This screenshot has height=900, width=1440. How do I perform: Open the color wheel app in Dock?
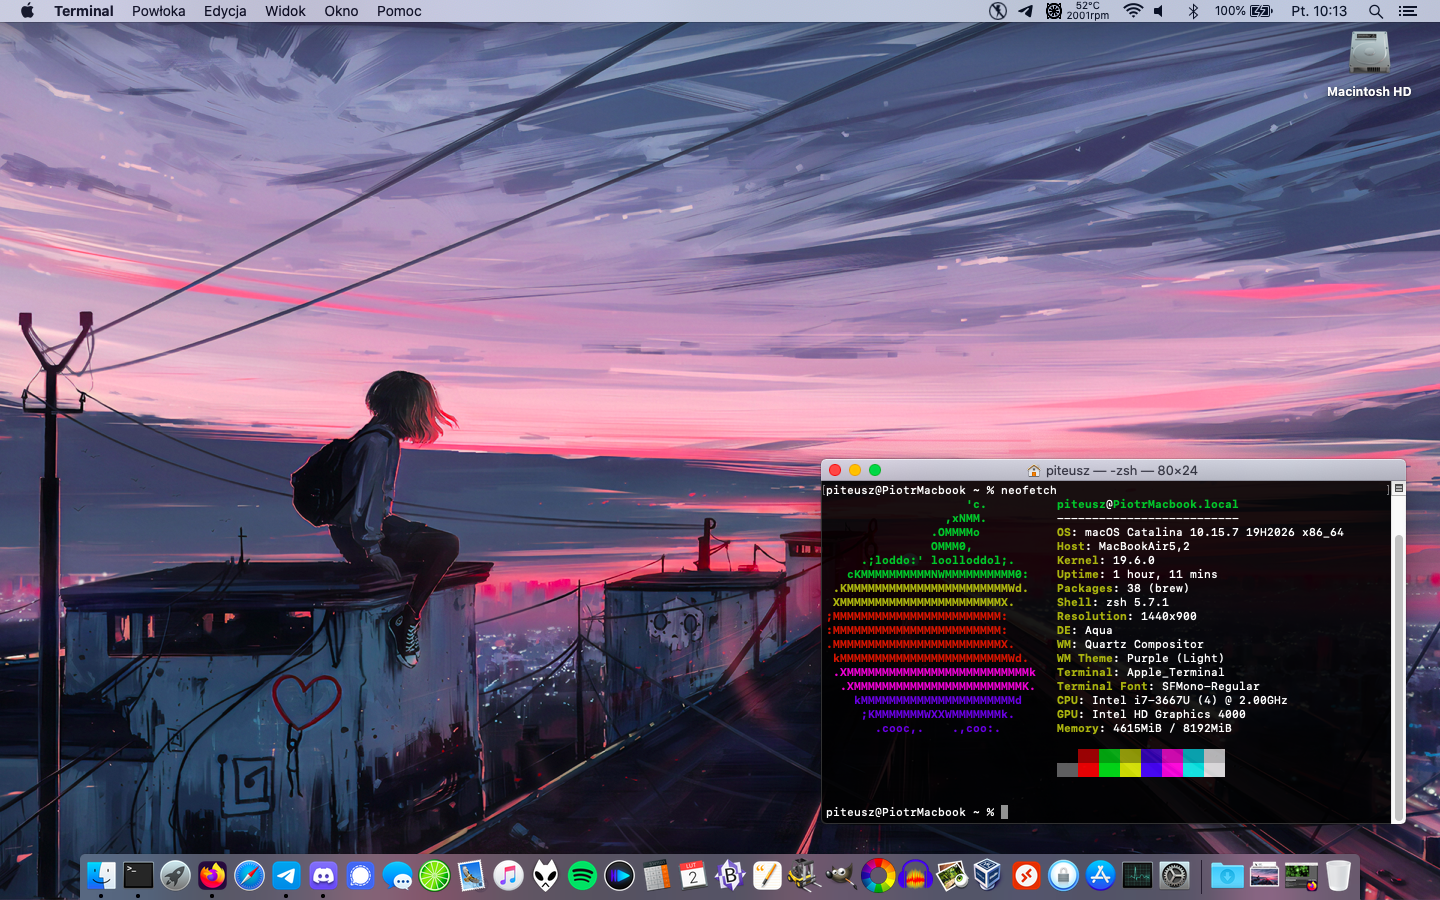[878, 876]
